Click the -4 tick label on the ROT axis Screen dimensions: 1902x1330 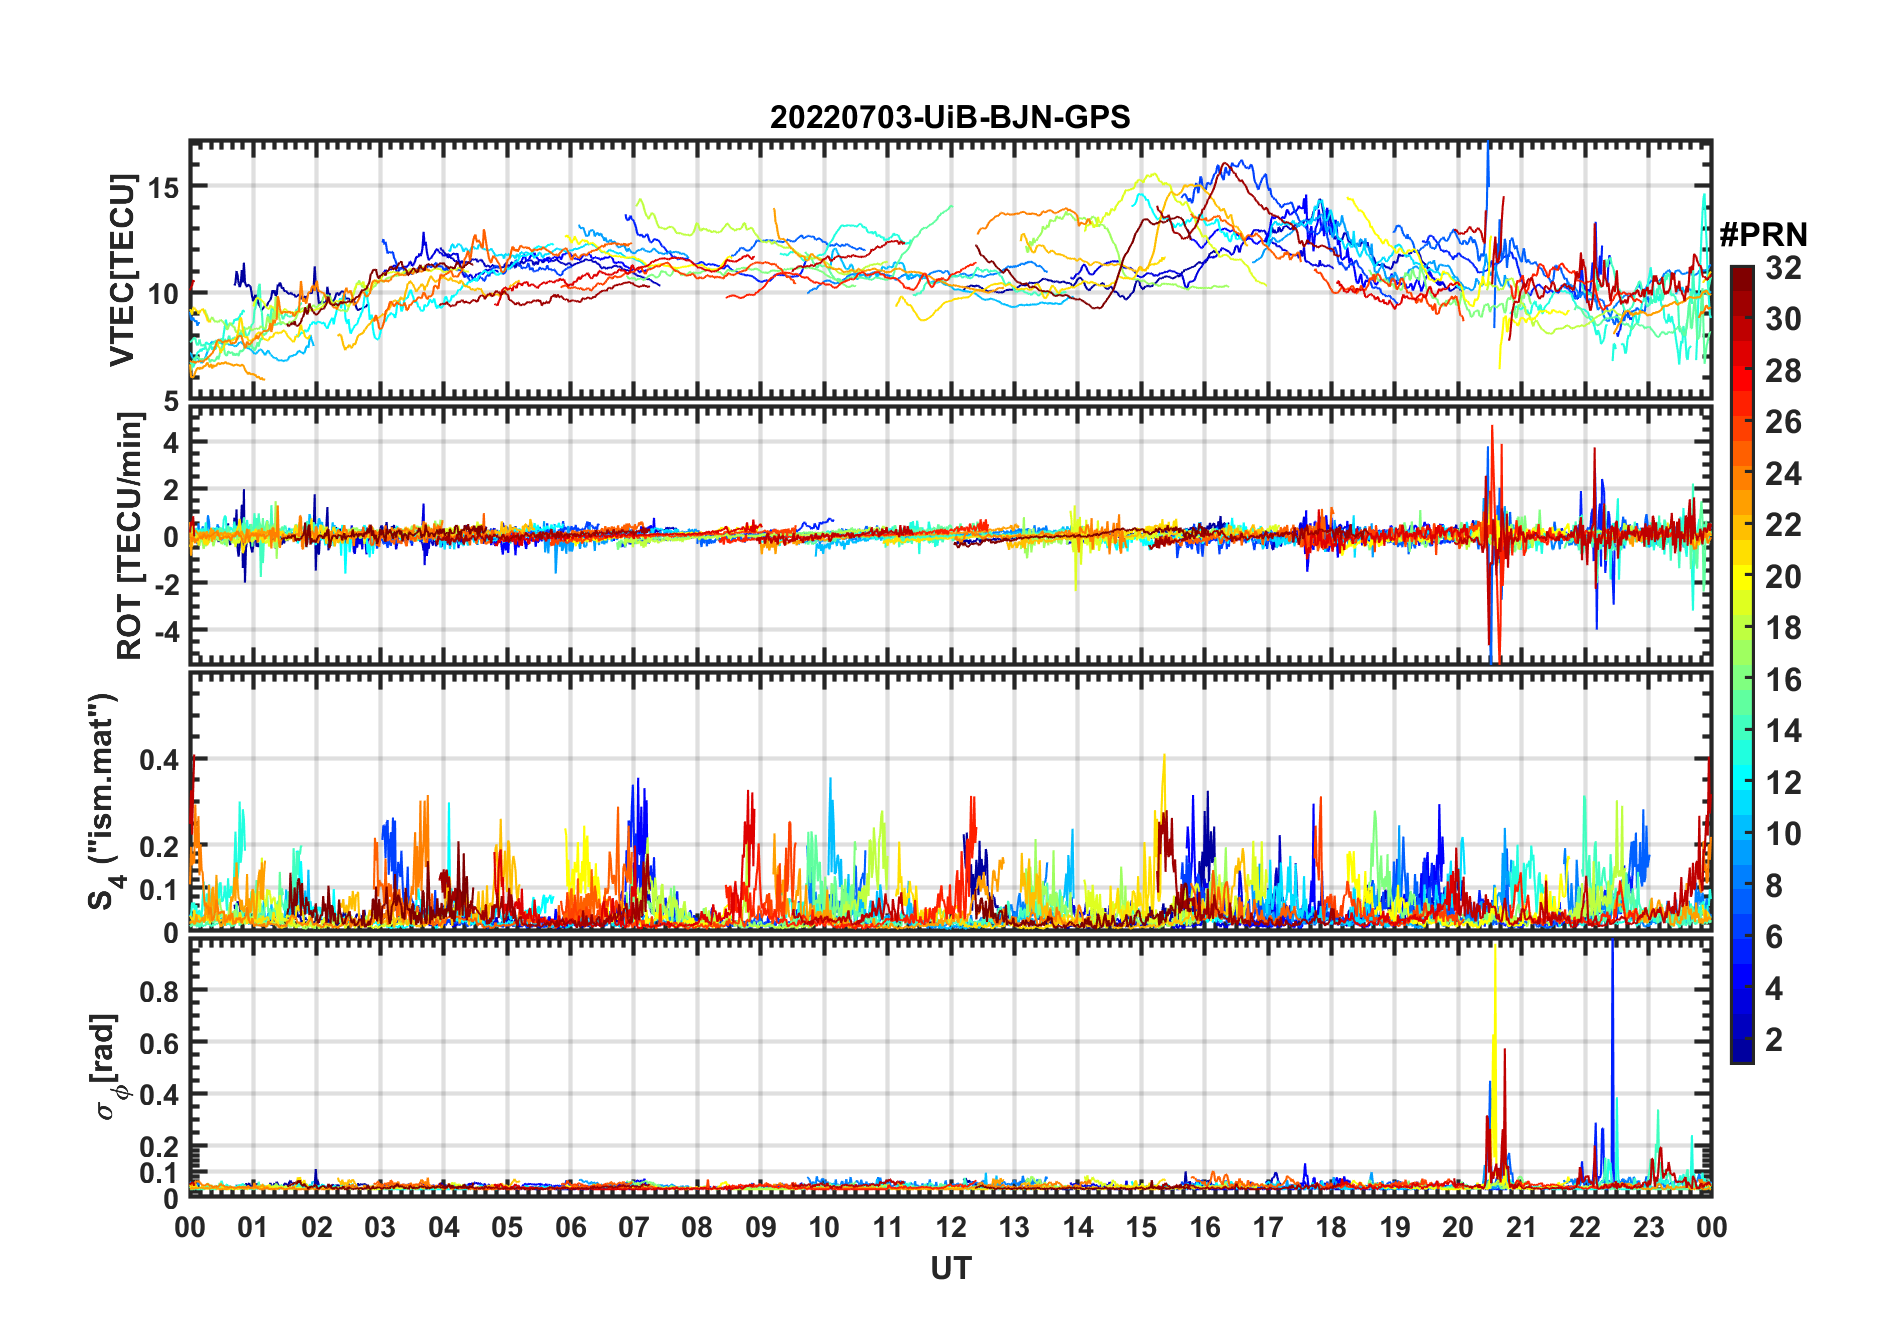click(165, 631)
